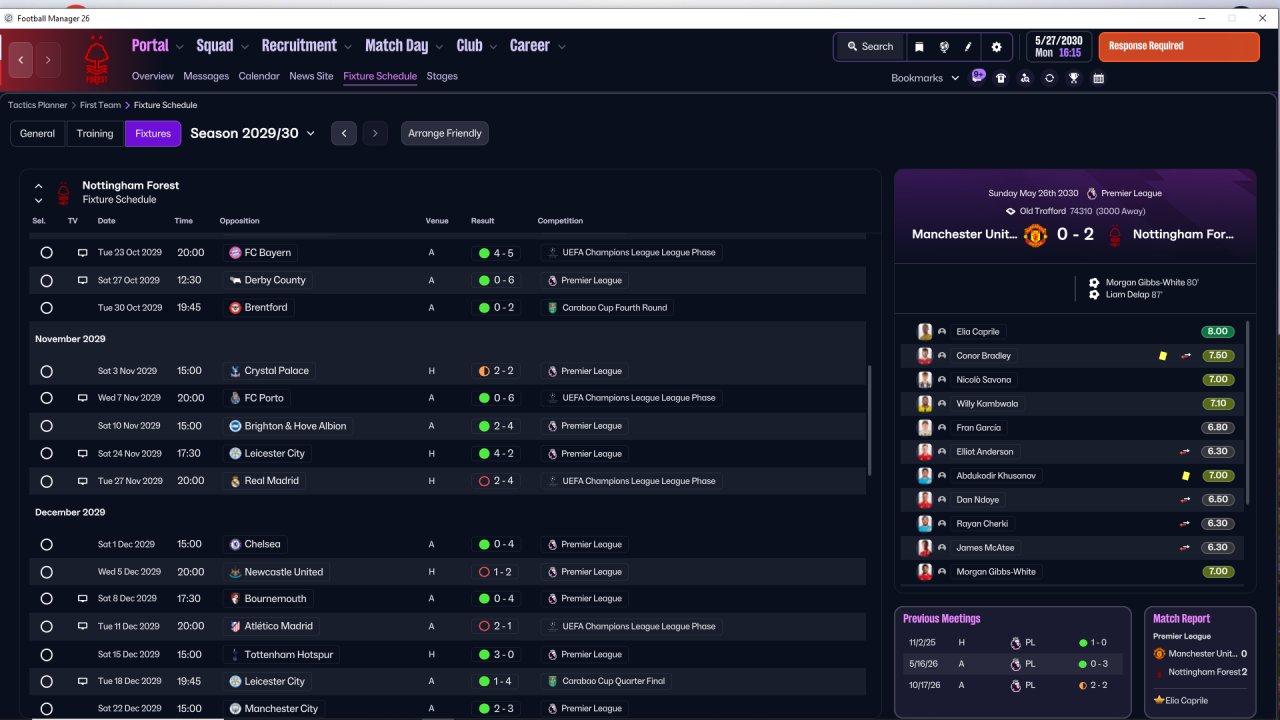The height and width of the screenshot is (720, 1280).
Task: Click the up chevron beside Nottingham Forest header
Action: [38, 186]
